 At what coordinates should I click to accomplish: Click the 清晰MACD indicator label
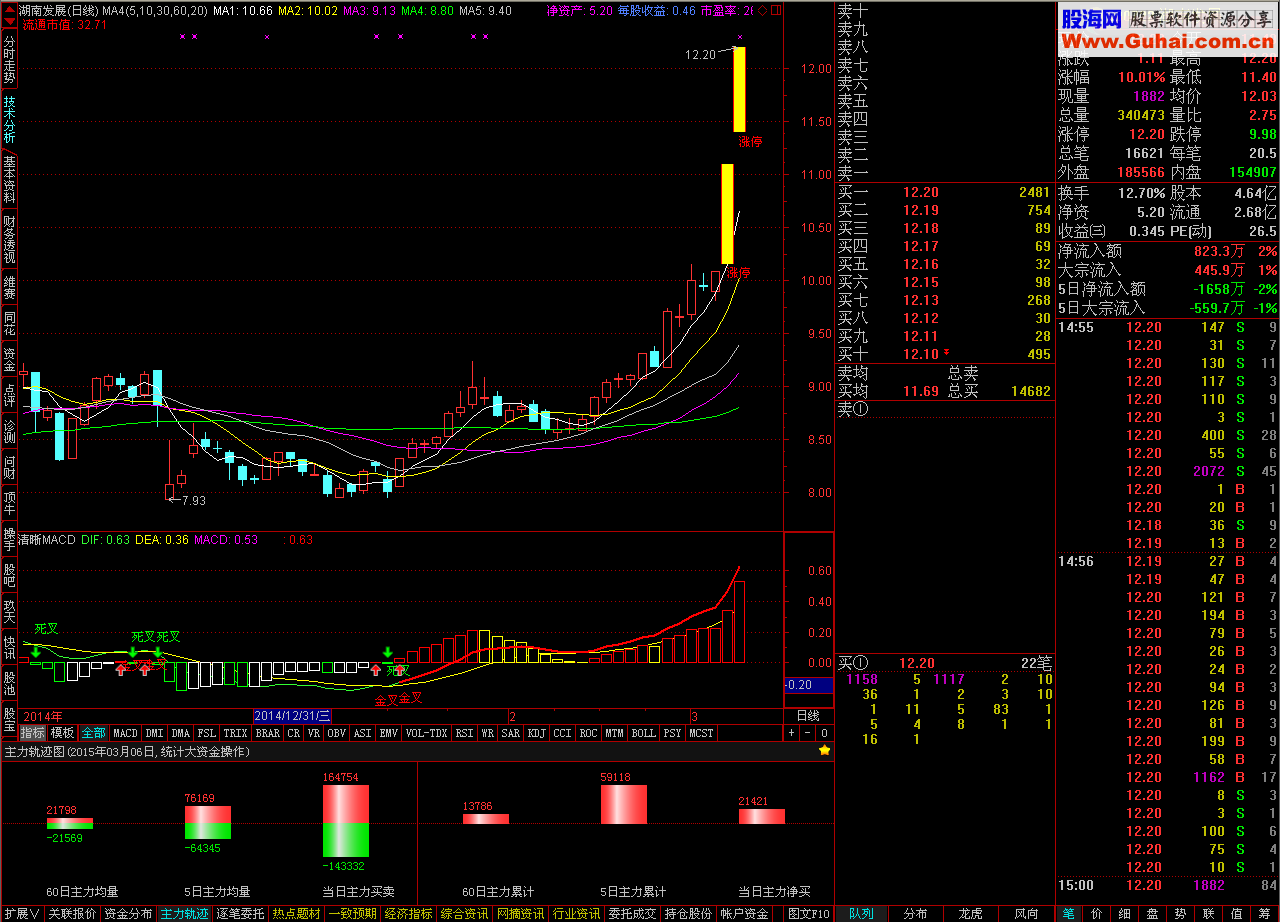click(46, 540)
